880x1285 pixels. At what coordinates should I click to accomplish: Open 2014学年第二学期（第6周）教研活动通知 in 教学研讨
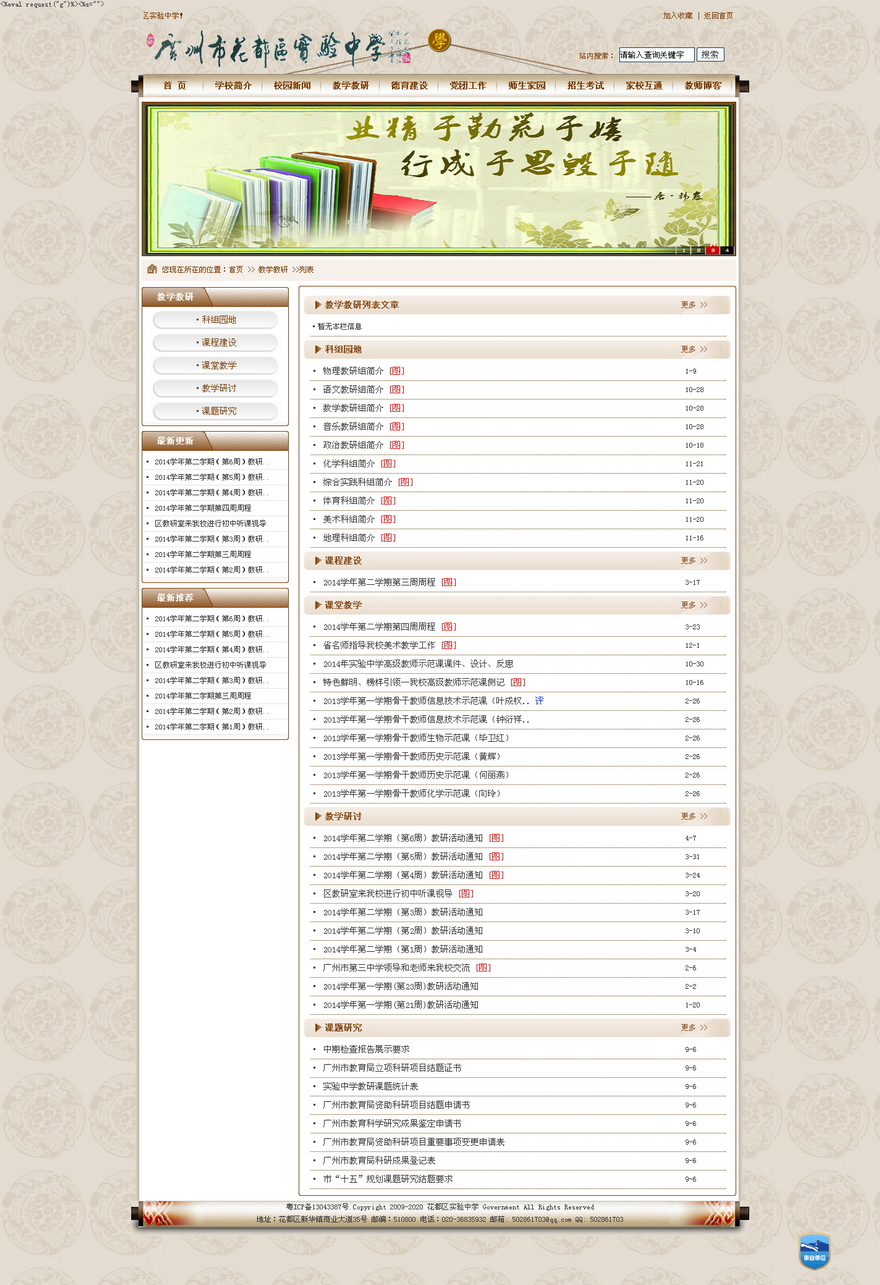click(x=403, y=838)
